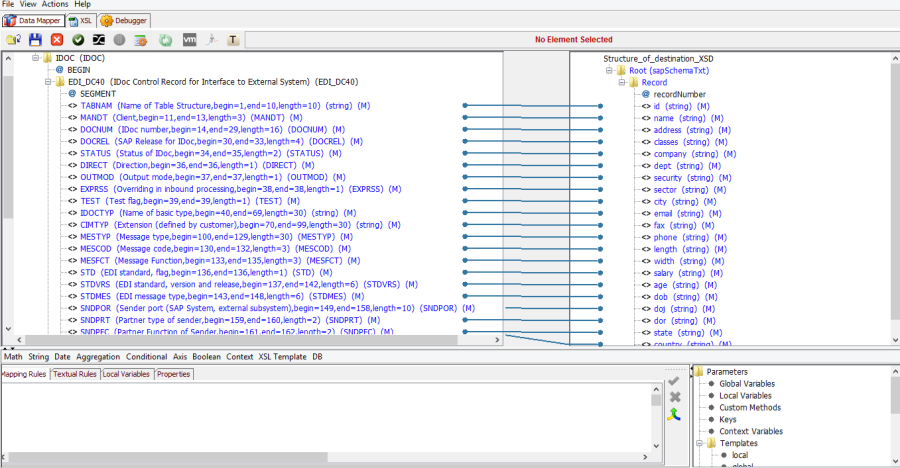Open the Actions menu
This screenshot has width=900, height=468.
[x=55, y=4]
